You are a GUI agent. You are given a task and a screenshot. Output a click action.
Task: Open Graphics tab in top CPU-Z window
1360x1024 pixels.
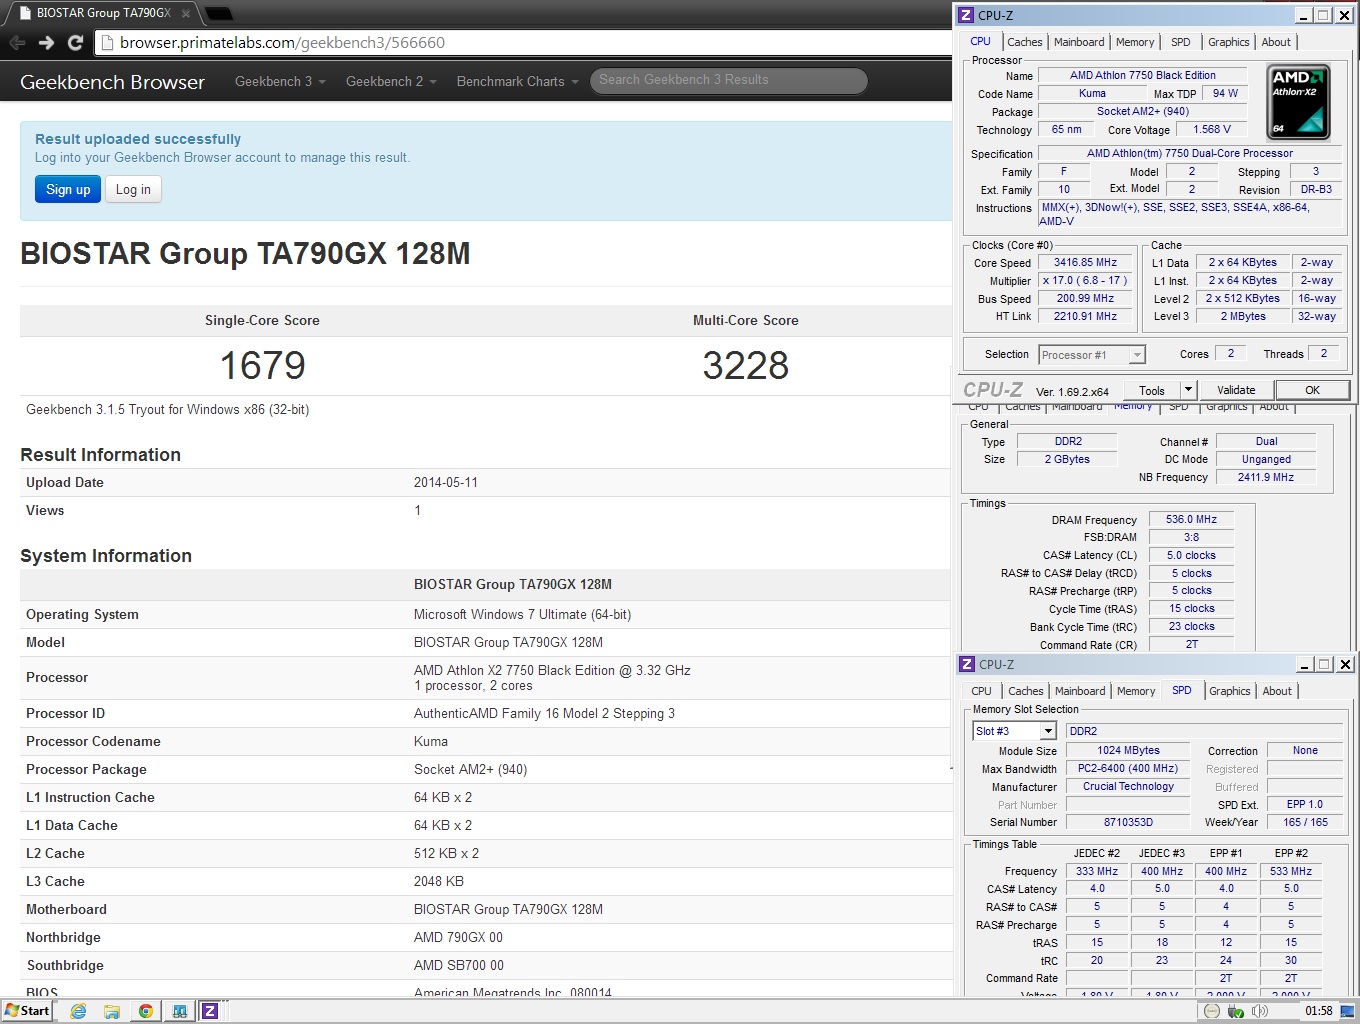coord(1228,42)
